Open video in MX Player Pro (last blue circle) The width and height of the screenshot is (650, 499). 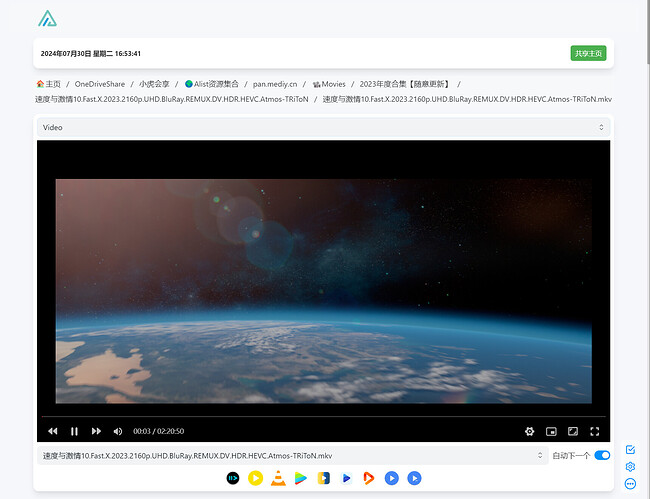414,478
